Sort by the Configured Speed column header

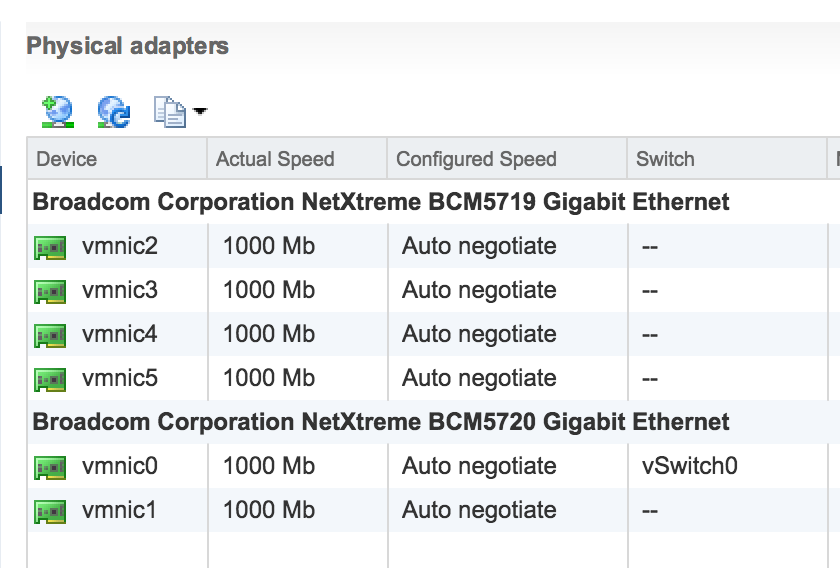[507, 159]
